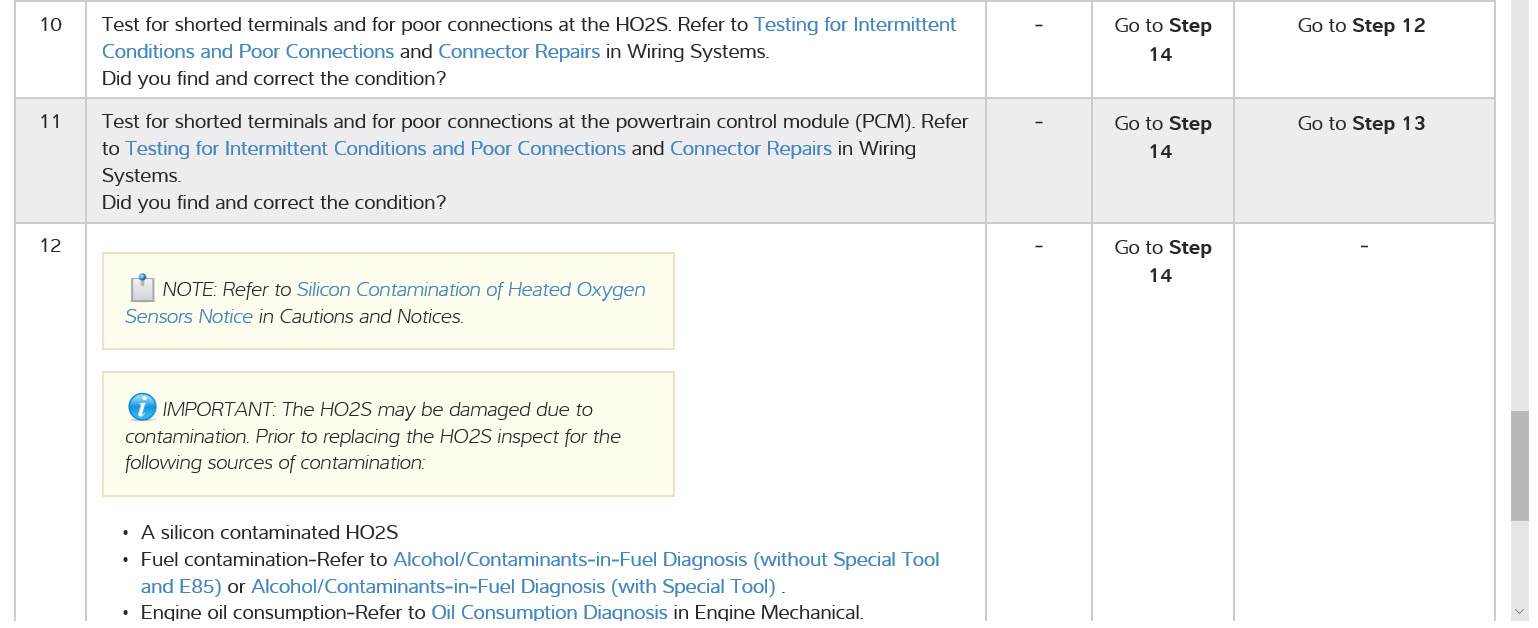Image resolution: width=1538 pixels, height=628 pixels.
Task: Click the scroll down arrow
Action: (1519, 609)
